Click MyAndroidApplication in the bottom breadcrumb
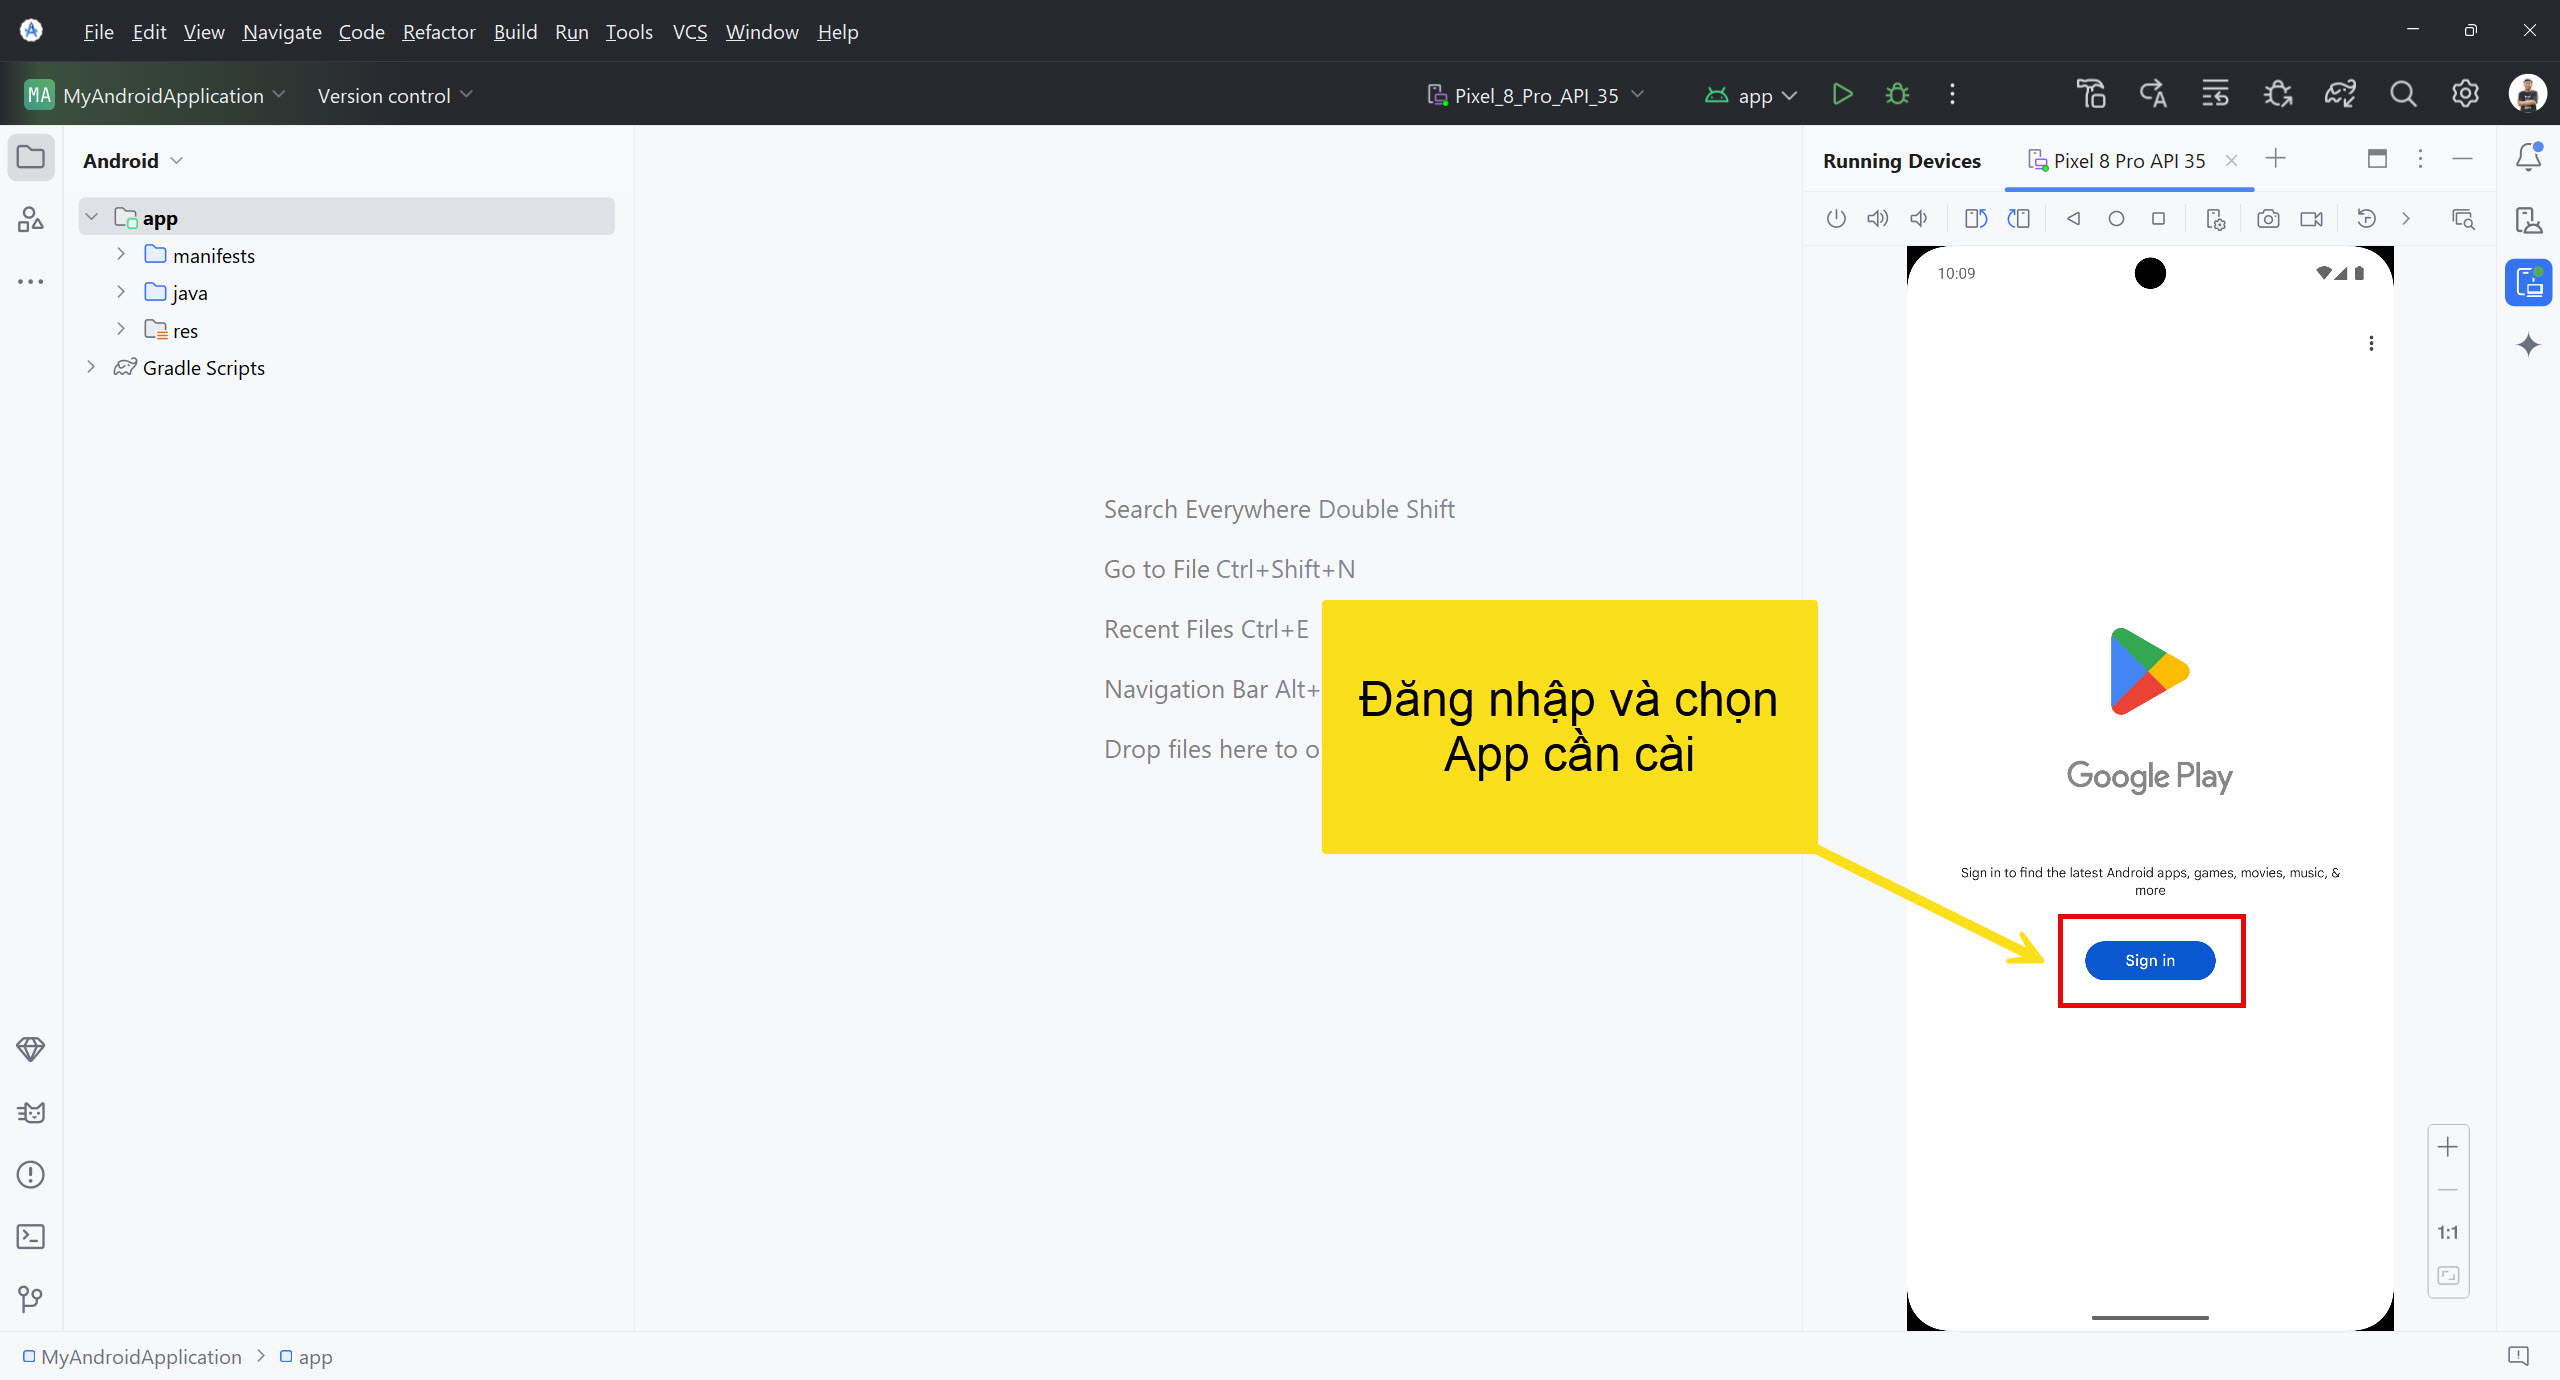 click(141, 1357)
